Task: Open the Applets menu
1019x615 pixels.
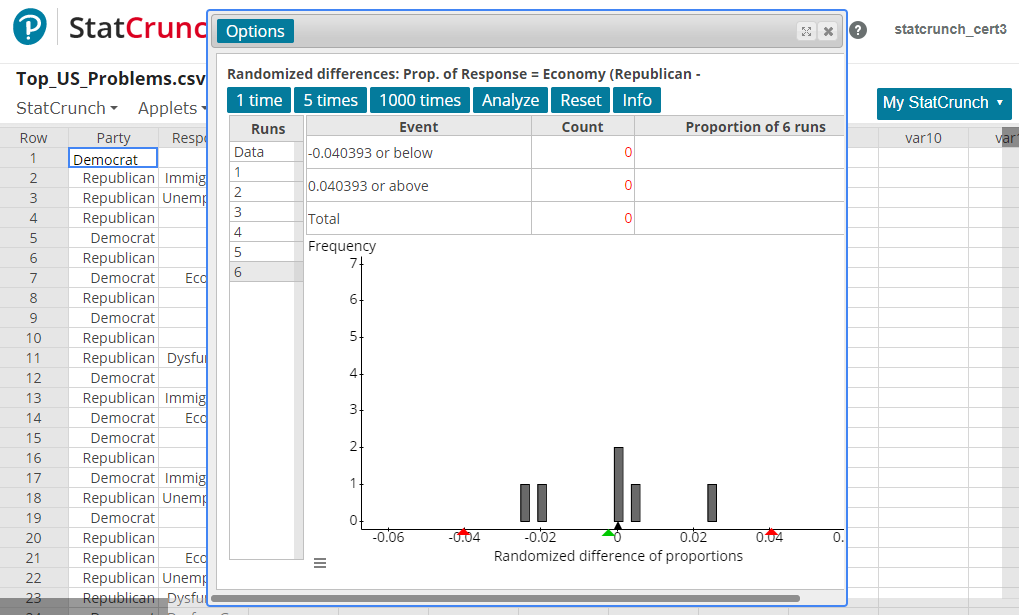Action: (x=170, y=107)
